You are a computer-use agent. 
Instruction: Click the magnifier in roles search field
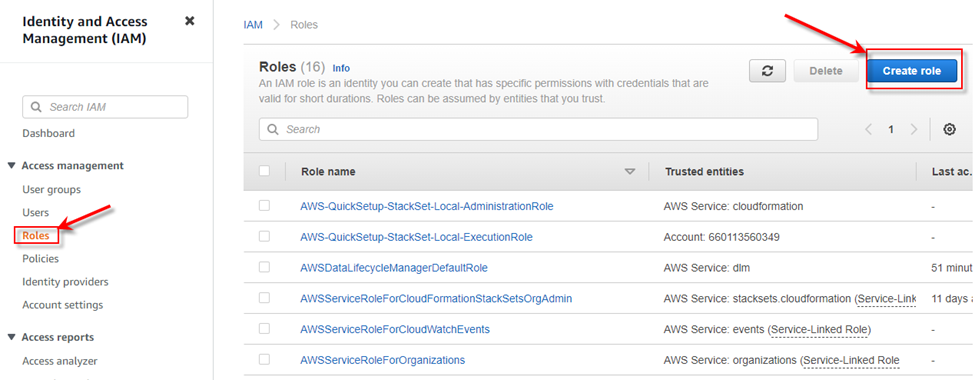(x=272, y=129)
